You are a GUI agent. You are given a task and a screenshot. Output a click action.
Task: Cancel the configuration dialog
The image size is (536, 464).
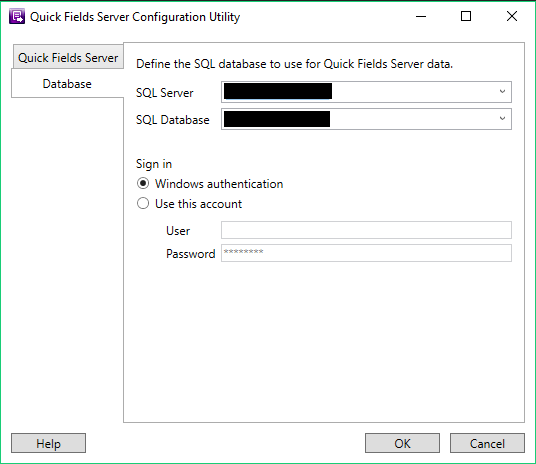pos(487,443)
